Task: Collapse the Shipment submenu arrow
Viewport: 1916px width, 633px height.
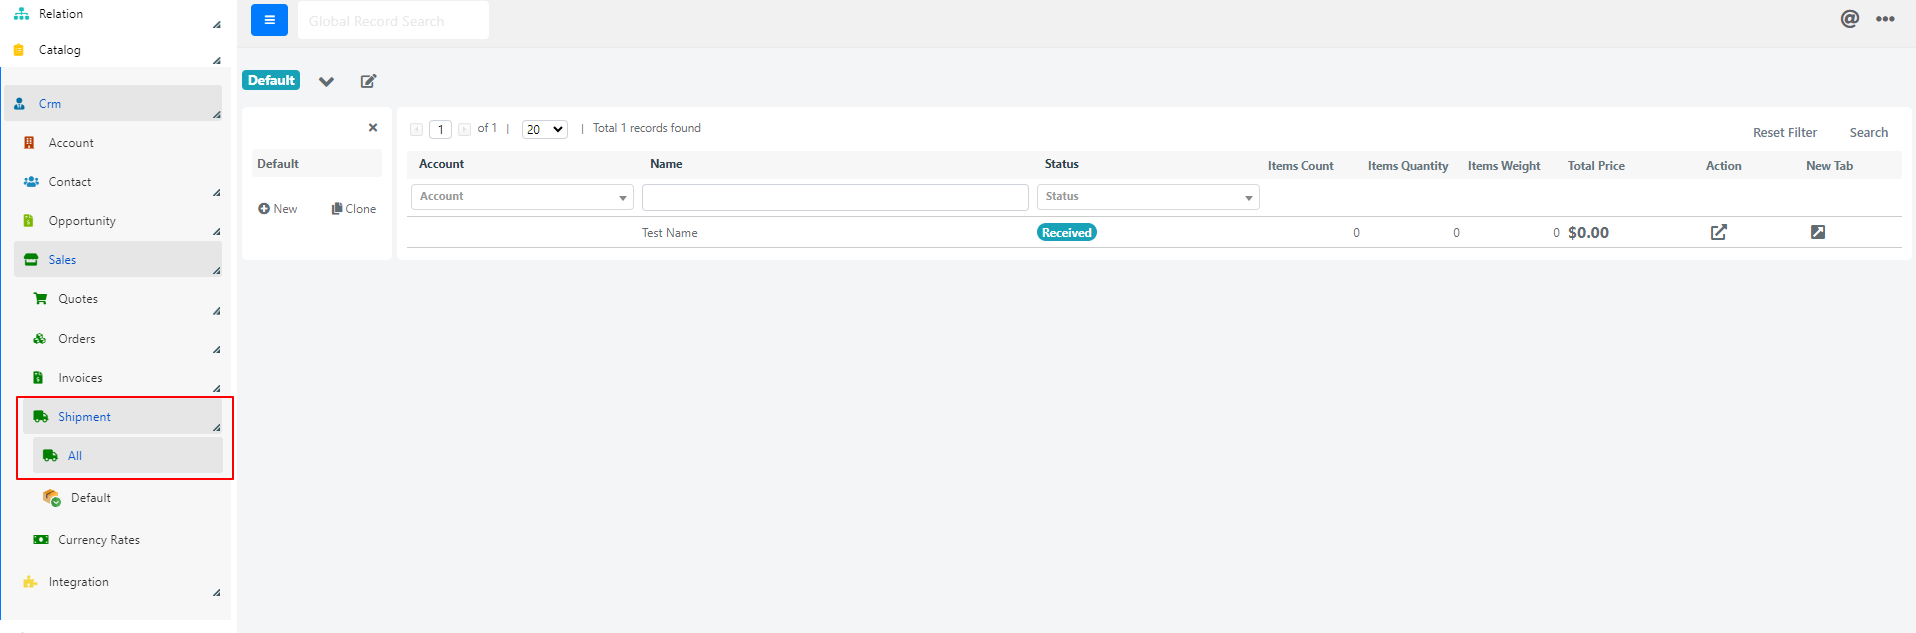Action: tap(217, 427)
